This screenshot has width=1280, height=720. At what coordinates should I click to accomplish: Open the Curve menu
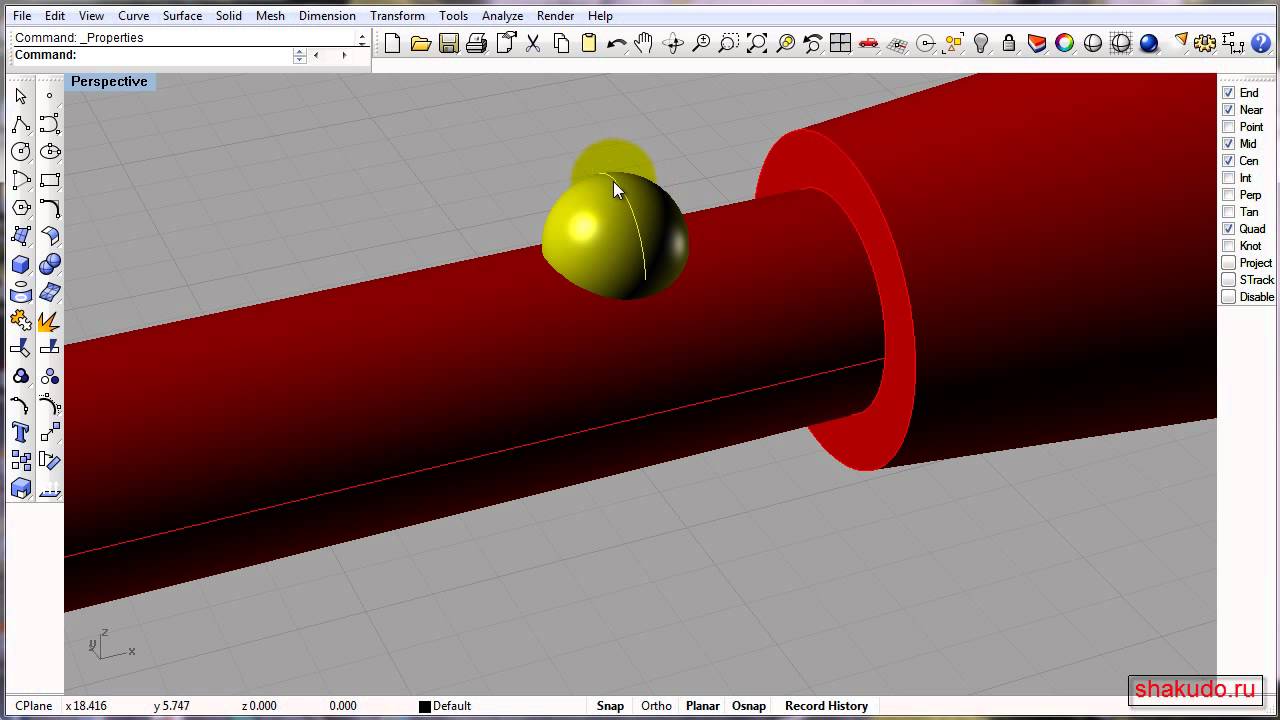[x=134, y=16]
